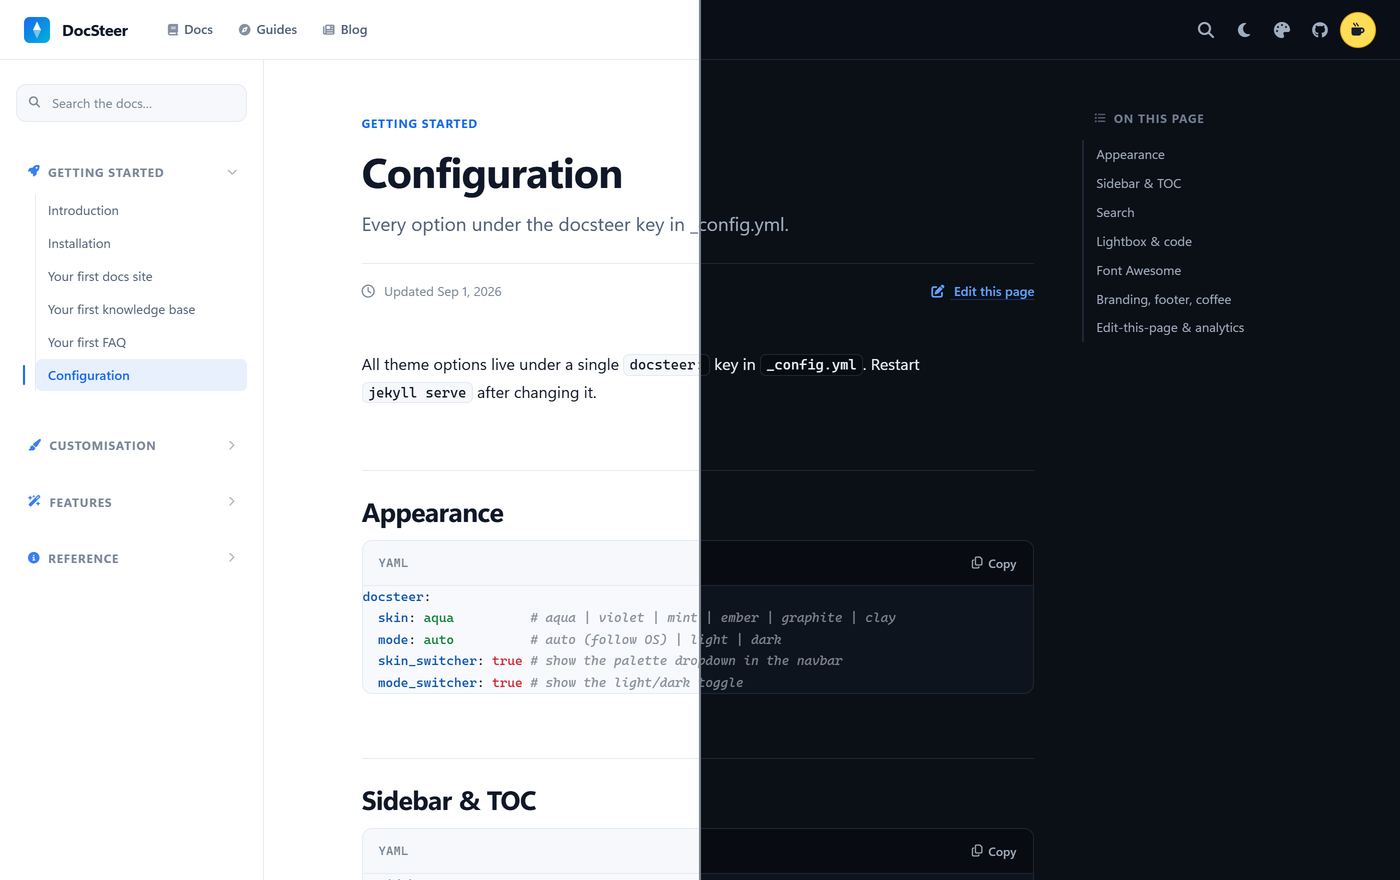This screenshot has width=1400, height=880.
Task: Toggle dark mode with the moon icon
Action: [x=1244, y=30]
